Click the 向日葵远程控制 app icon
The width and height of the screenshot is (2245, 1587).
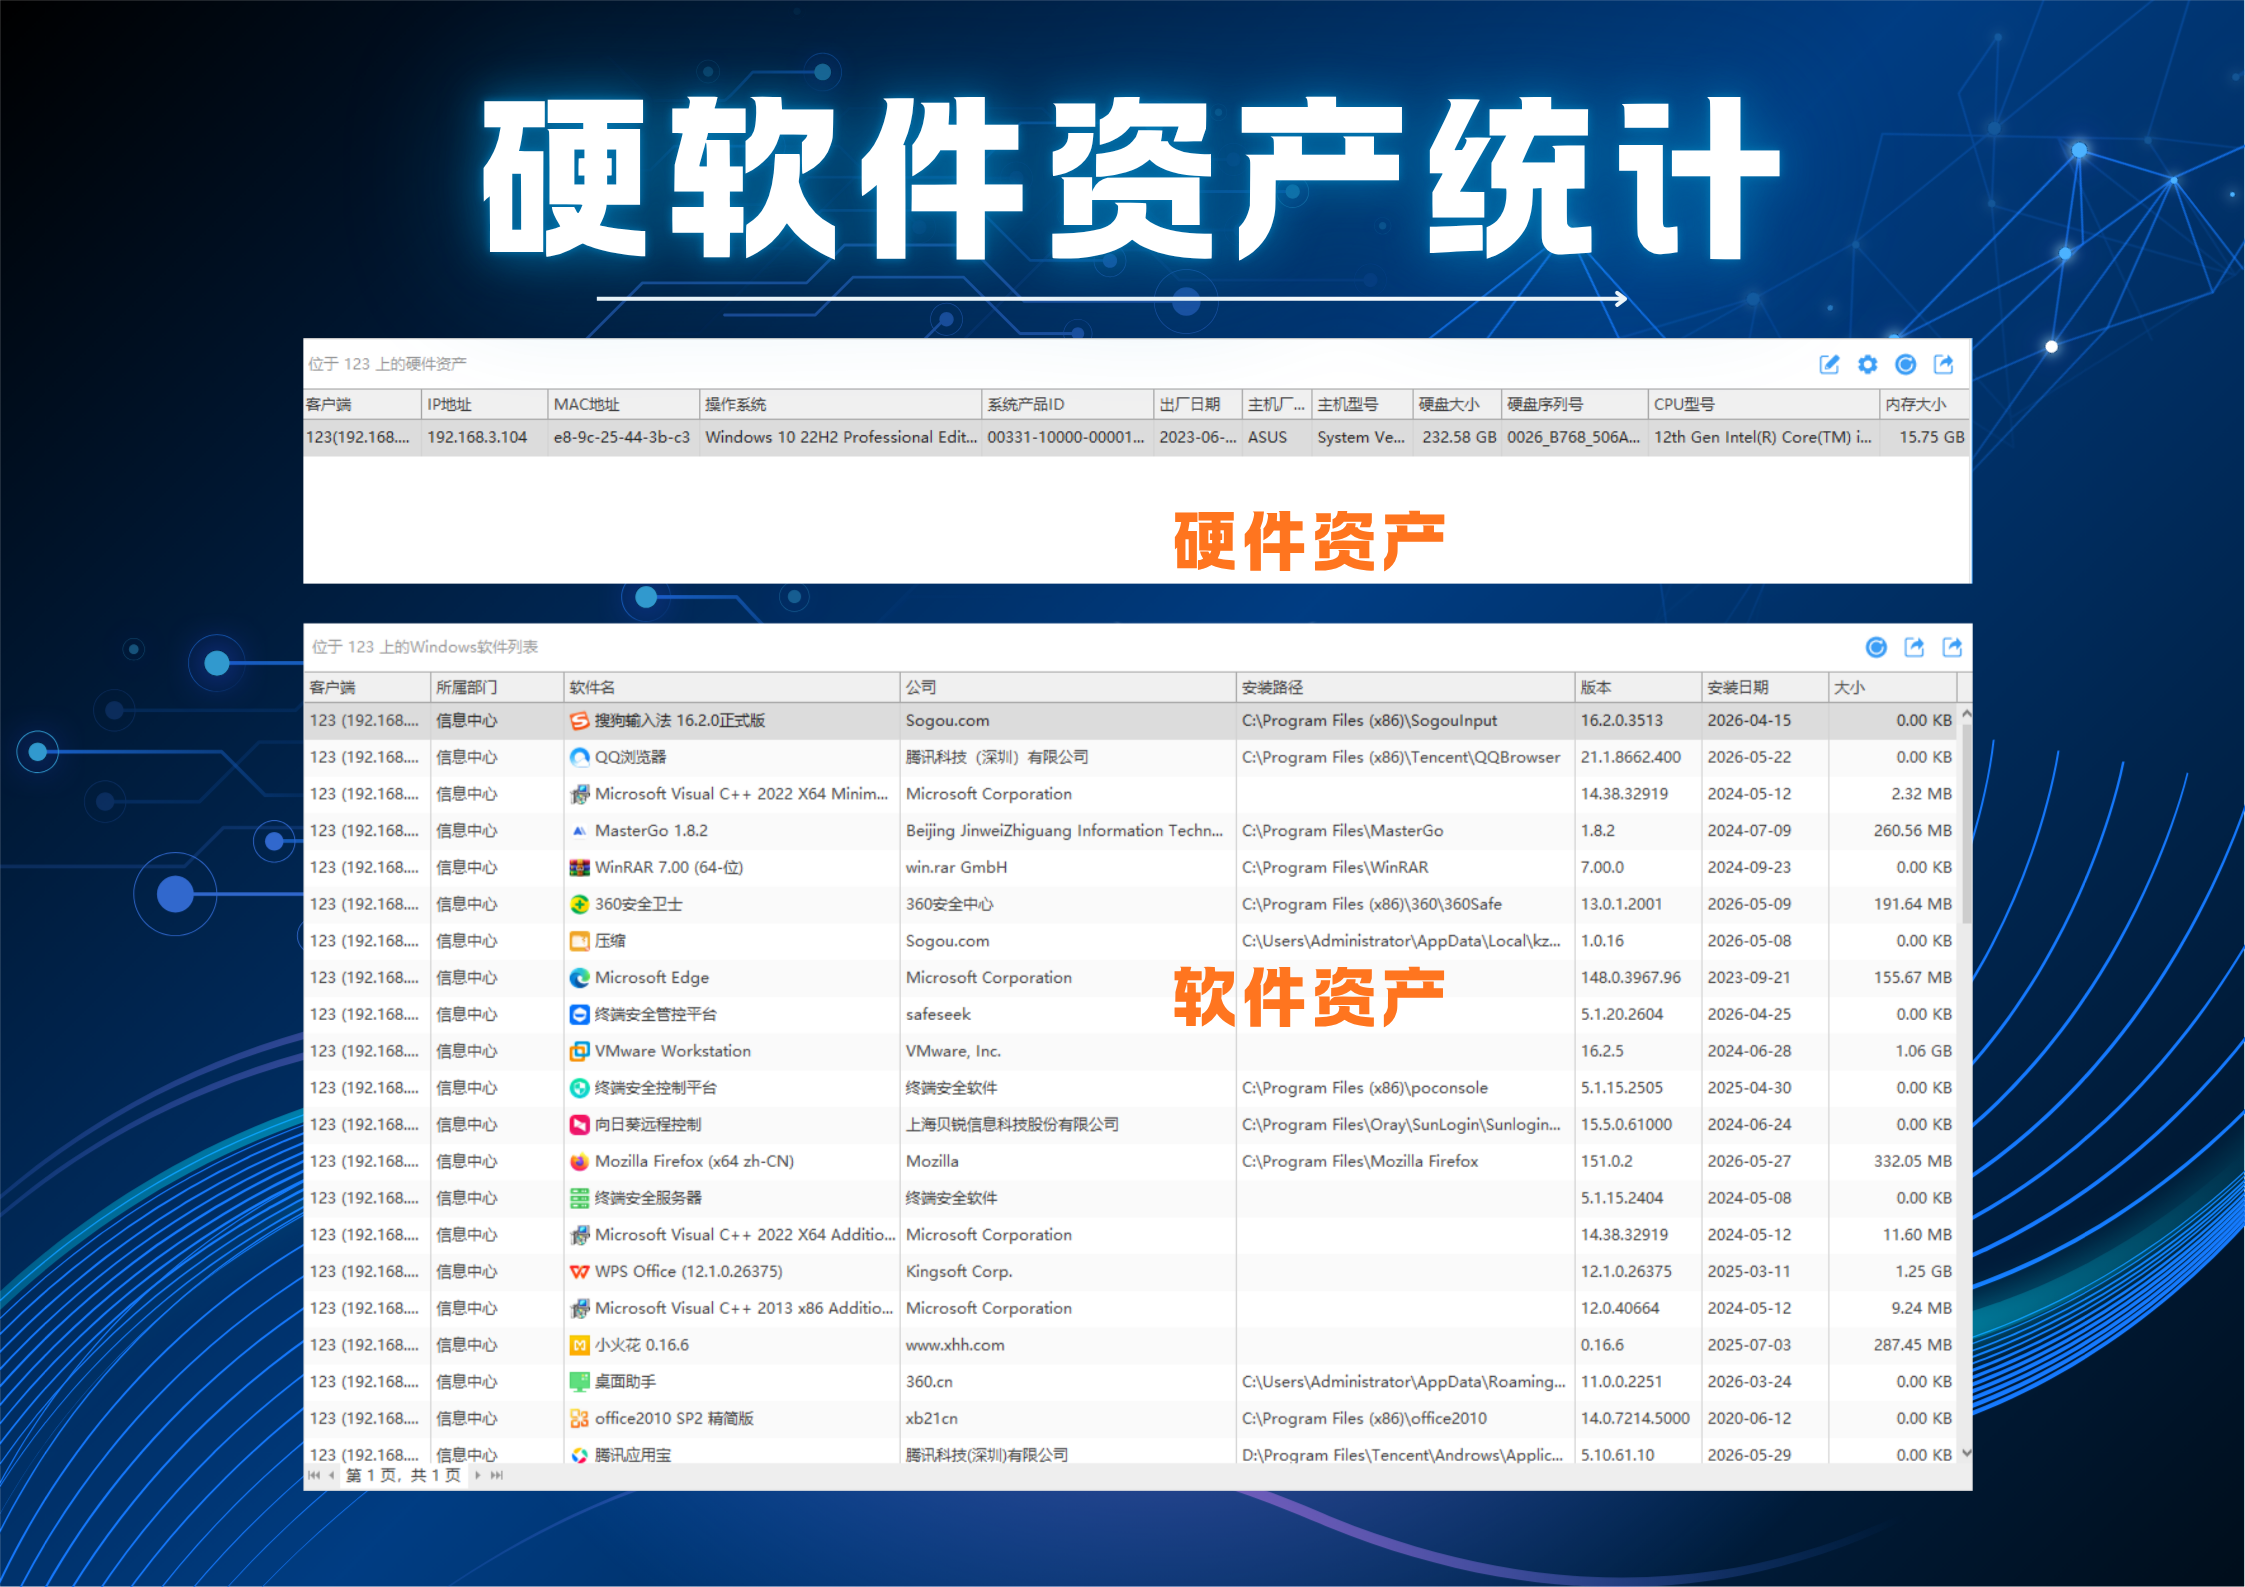point(579,1125)
